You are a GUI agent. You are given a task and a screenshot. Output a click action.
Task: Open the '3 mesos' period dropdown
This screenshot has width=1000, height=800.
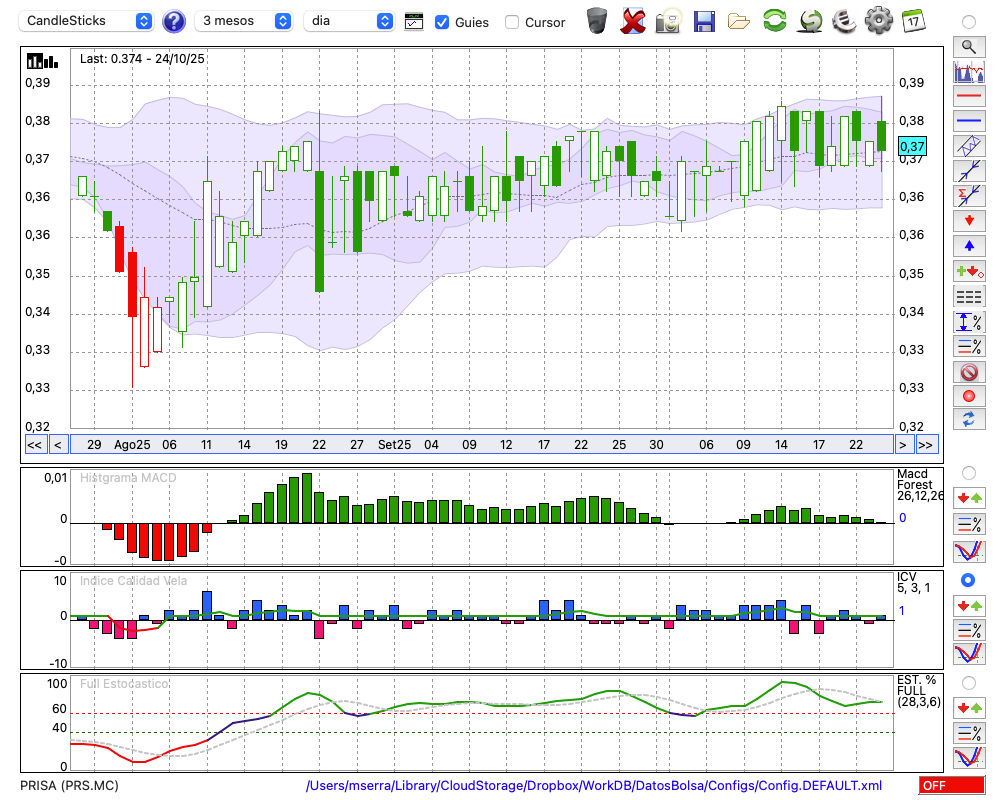pyautogui.click(x=243, y=21)
